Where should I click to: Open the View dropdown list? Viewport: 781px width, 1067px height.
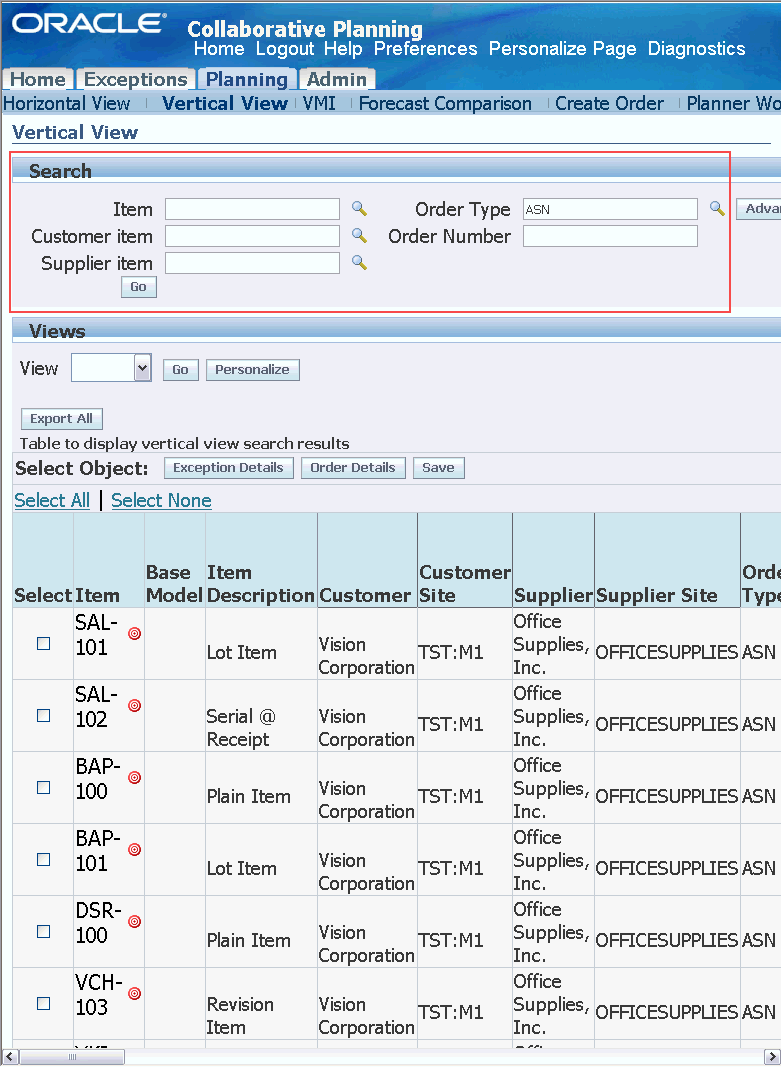point(112,368)
